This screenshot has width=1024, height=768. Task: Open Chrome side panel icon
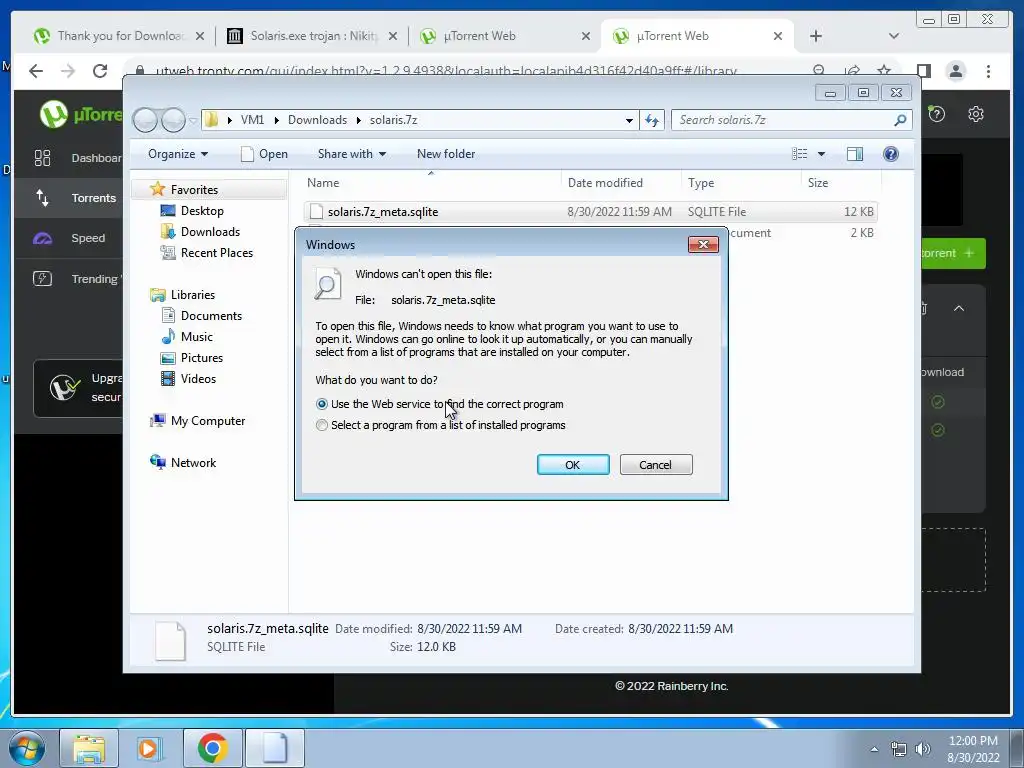coord(923,71)
